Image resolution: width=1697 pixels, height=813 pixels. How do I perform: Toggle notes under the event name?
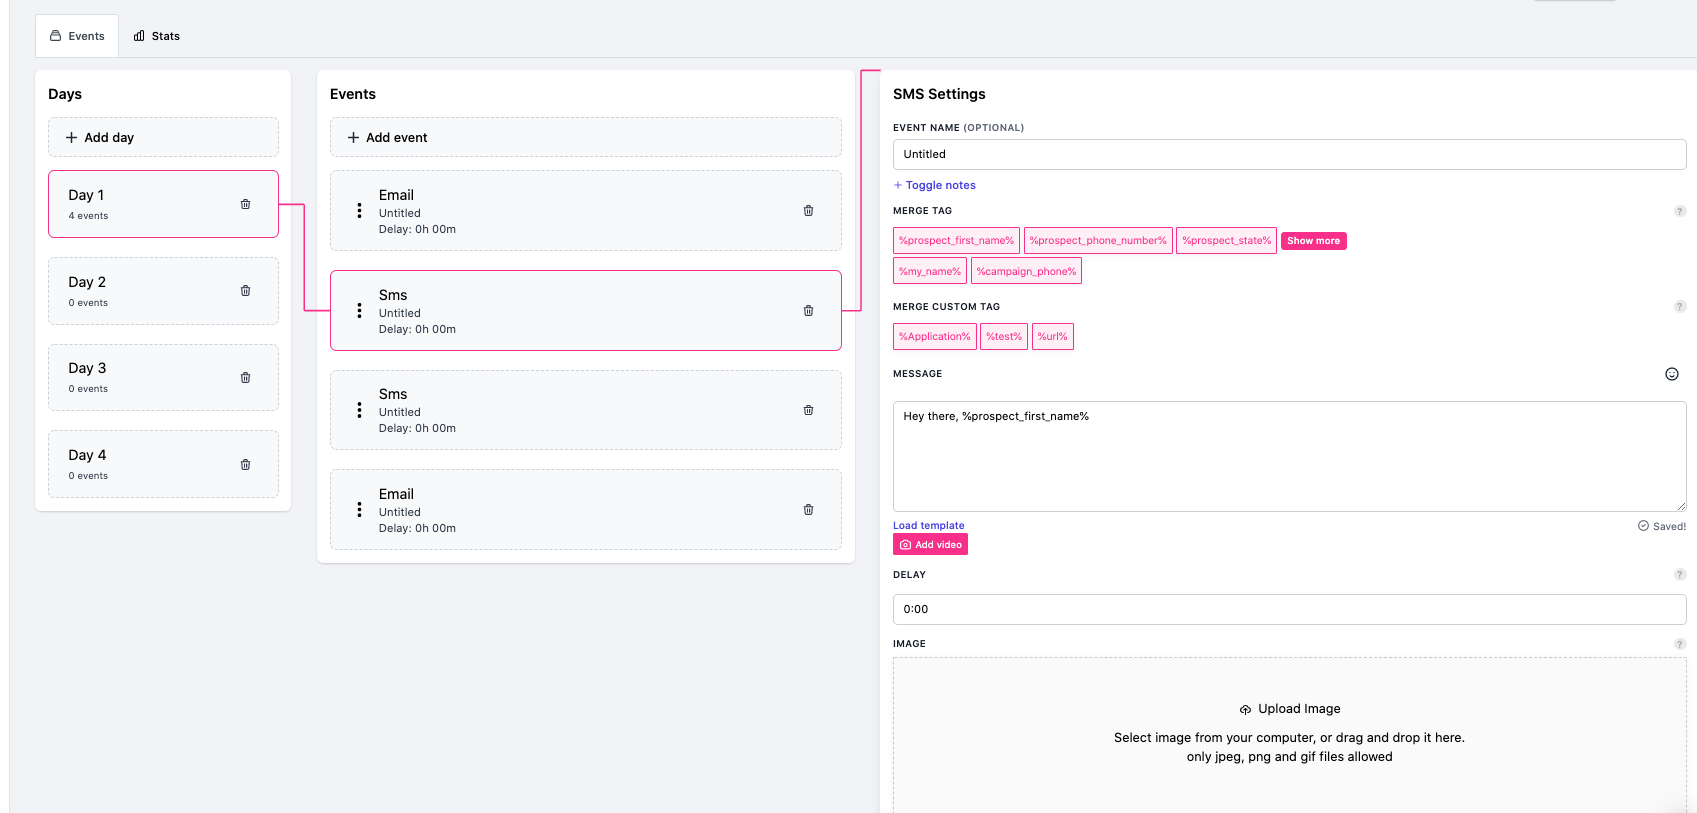935,185
